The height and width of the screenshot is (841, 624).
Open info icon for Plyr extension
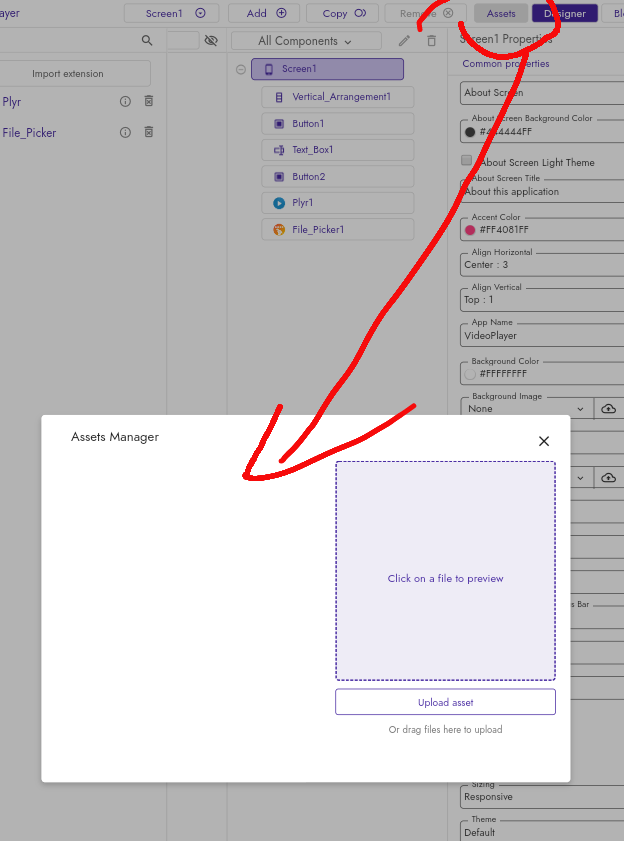125,102
